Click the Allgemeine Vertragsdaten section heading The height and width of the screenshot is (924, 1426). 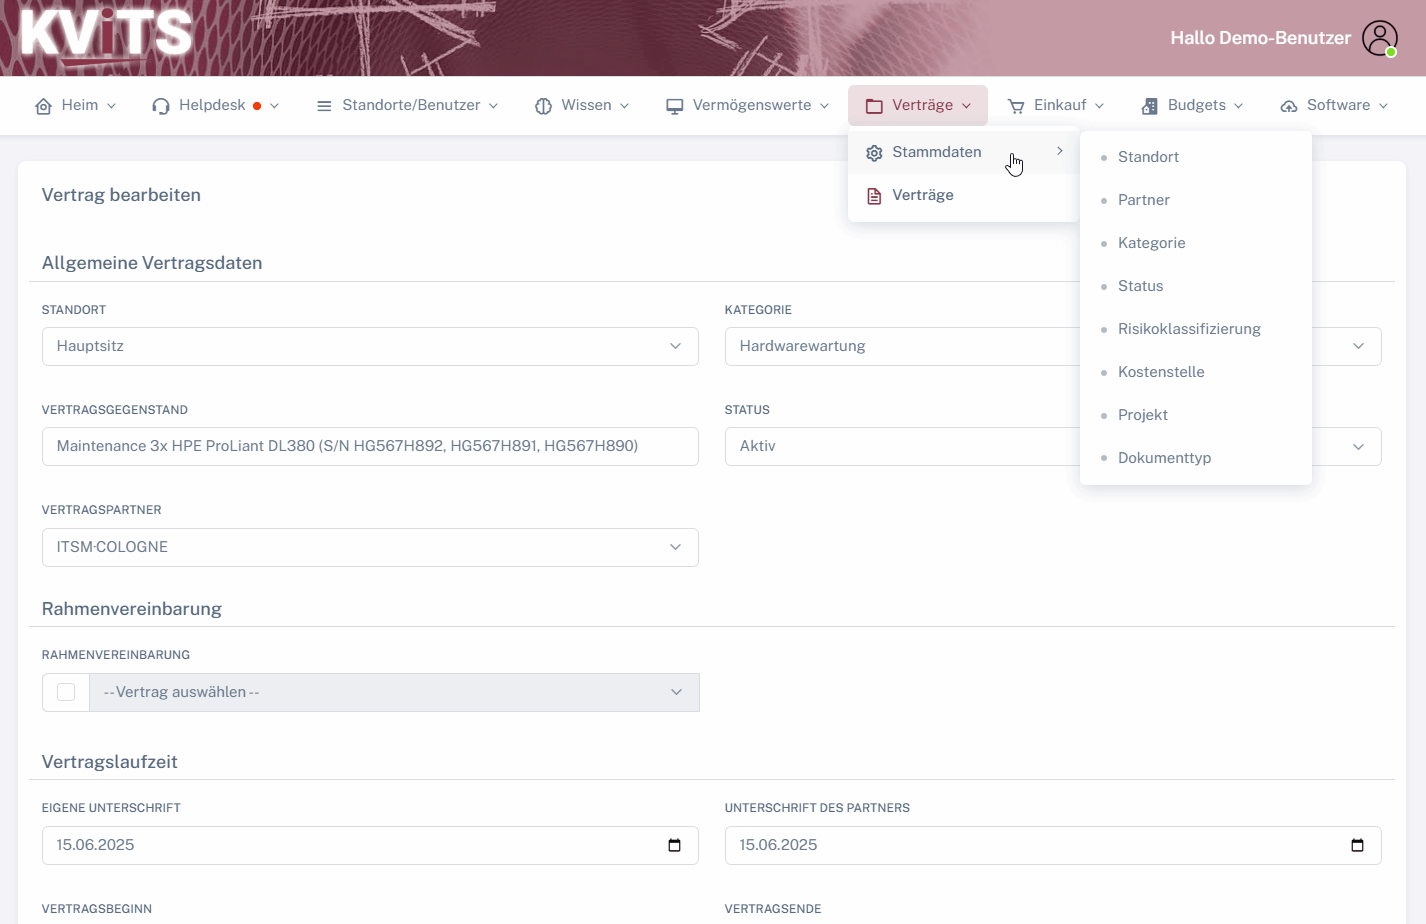point(152,263)
